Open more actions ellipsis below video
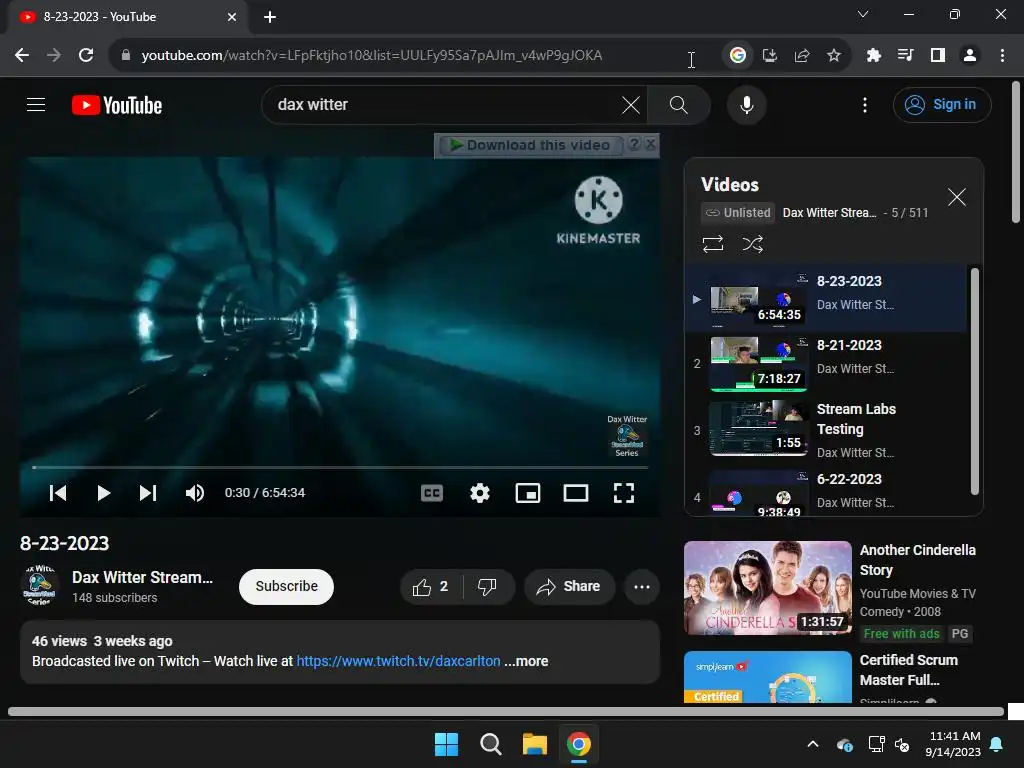 (642, 586)
